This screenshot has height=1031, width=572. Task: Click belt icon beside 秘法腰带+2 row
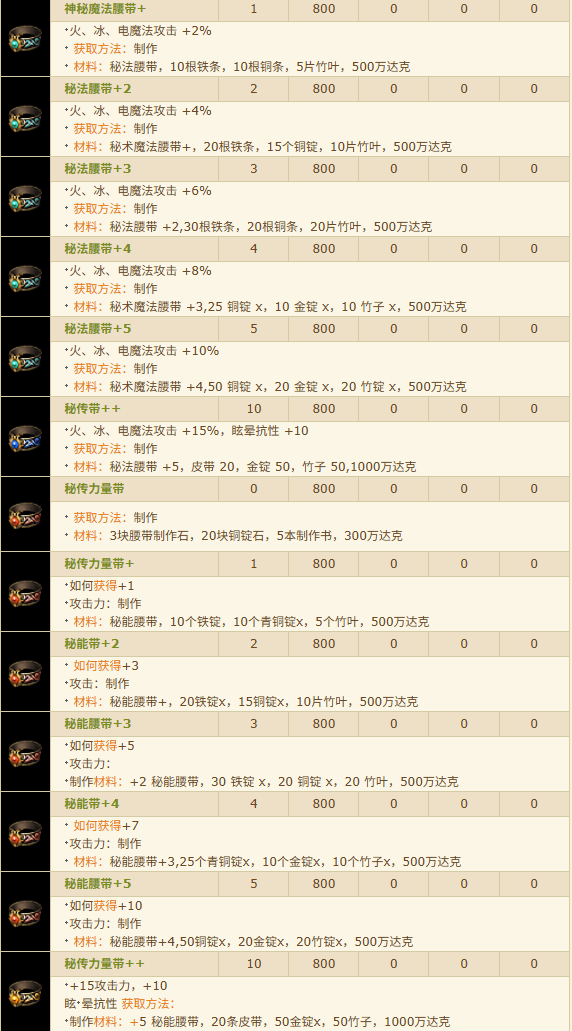(x=25, y=118)
